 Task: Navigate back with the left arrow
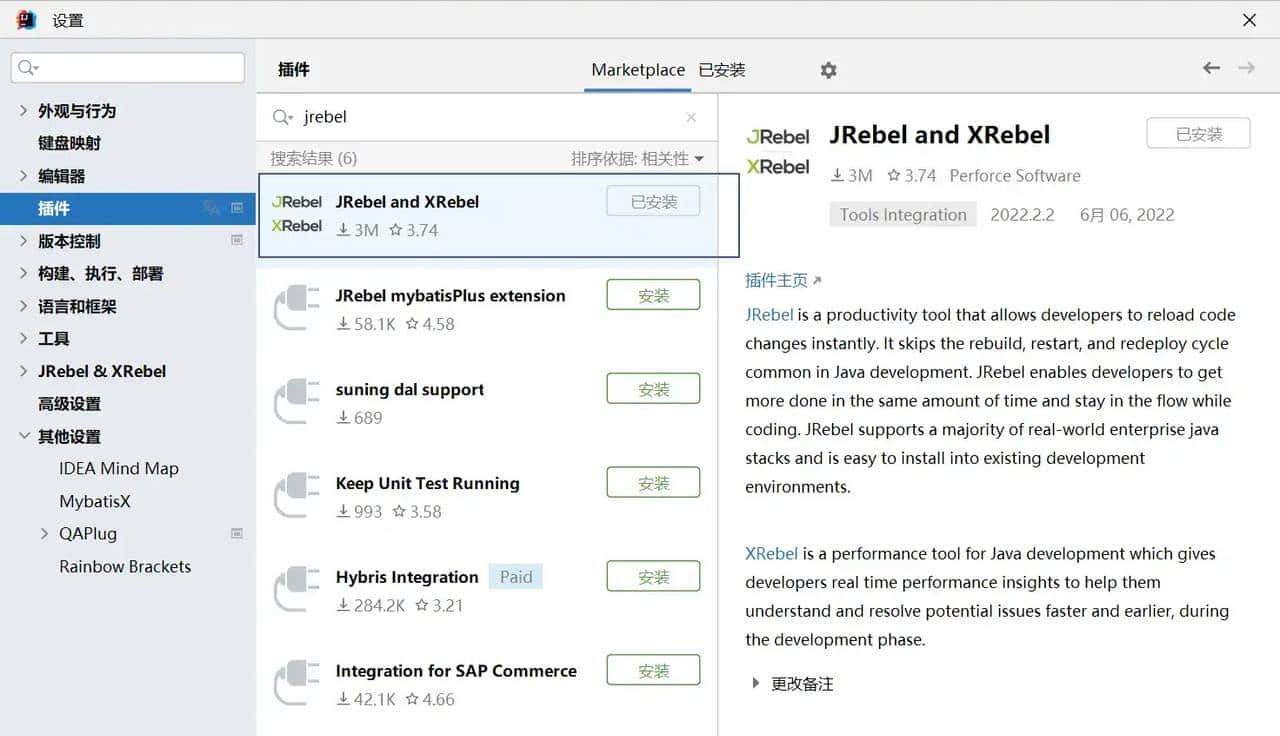point(1211,68)
